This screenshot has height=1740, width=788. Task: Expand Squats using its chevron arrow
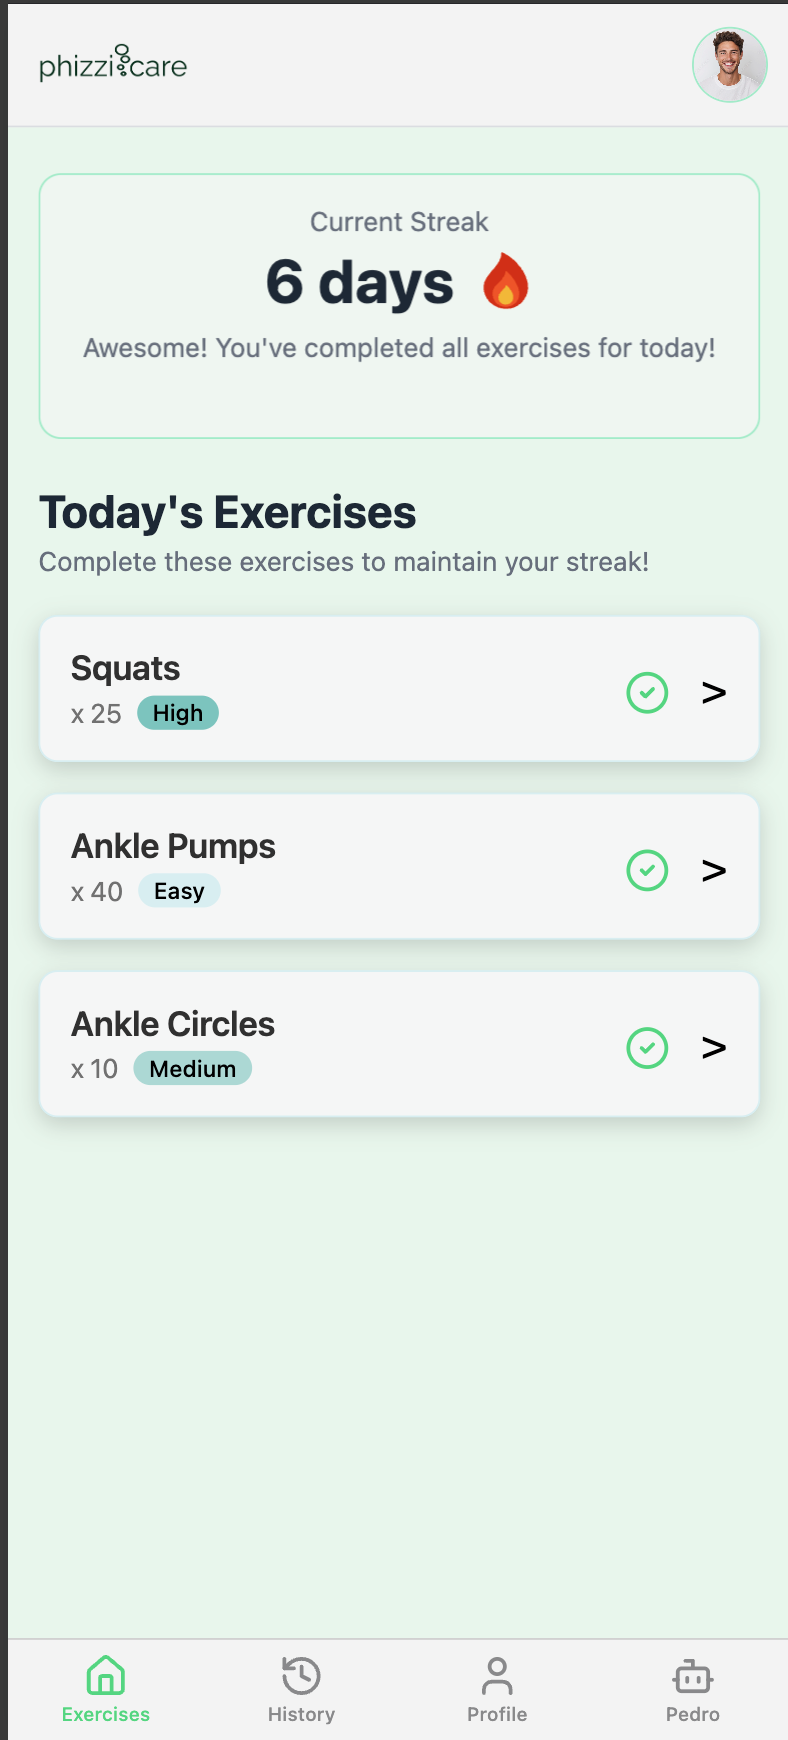pyautogui.click(x=714, y=692)
